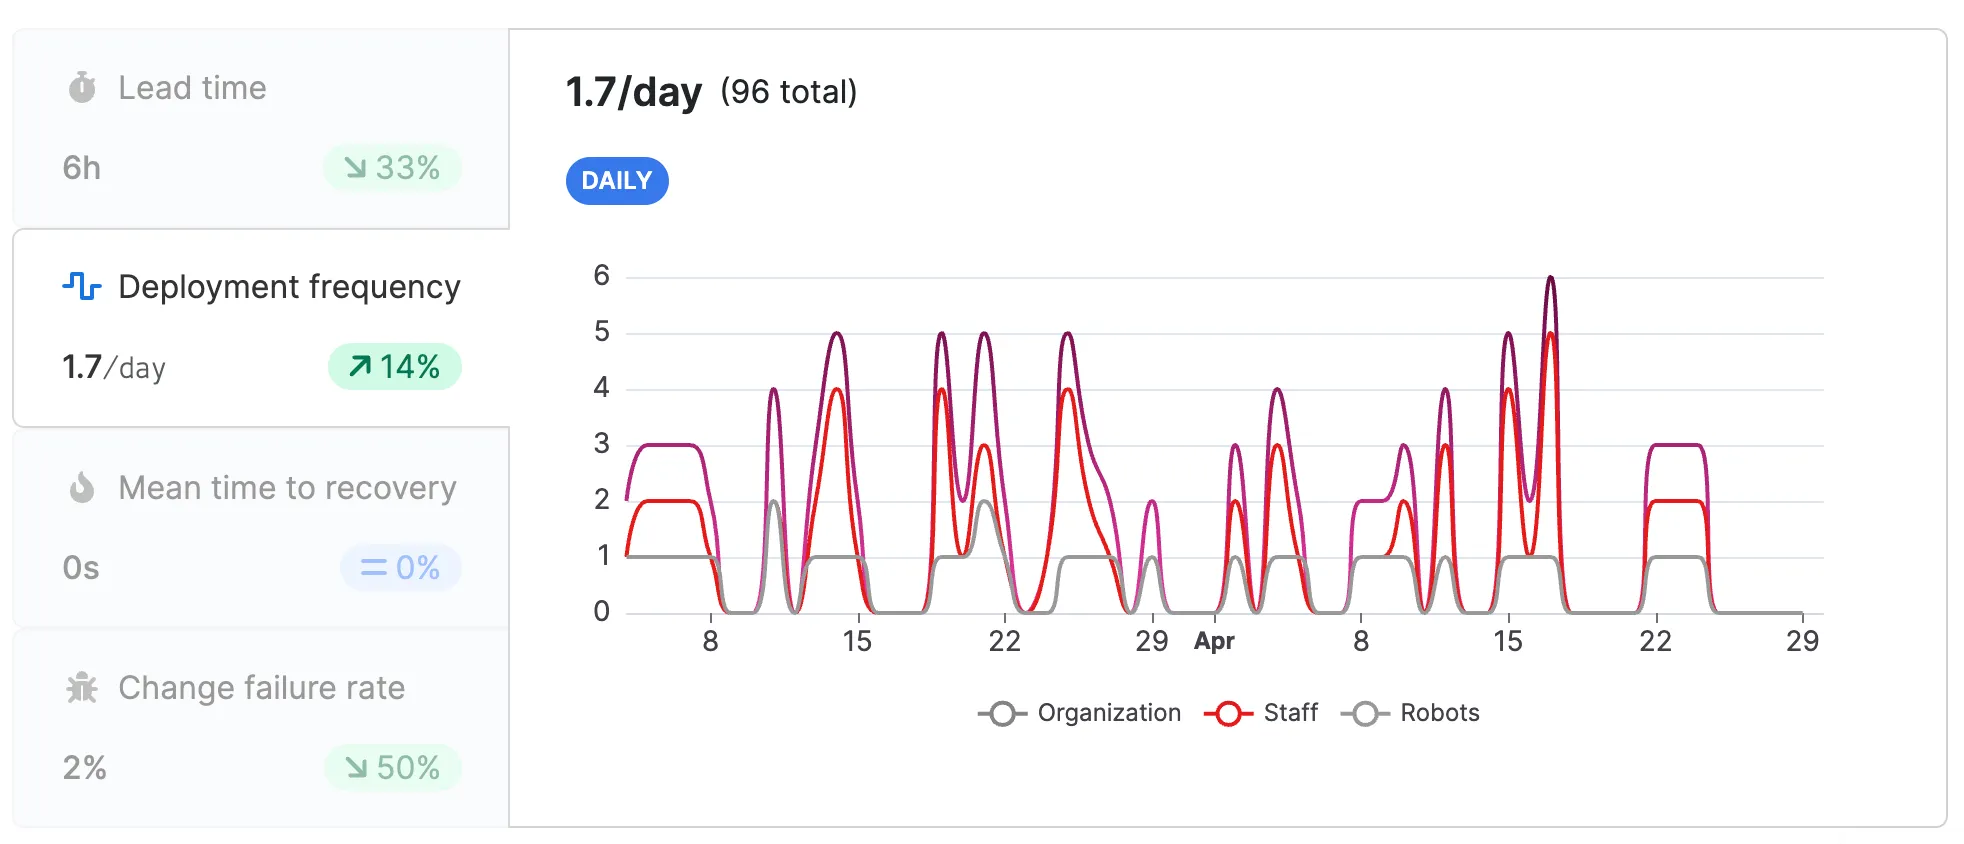1964x844 pixels.
Task: Click the "(96 total)" text
Action: tap(789, 92)
